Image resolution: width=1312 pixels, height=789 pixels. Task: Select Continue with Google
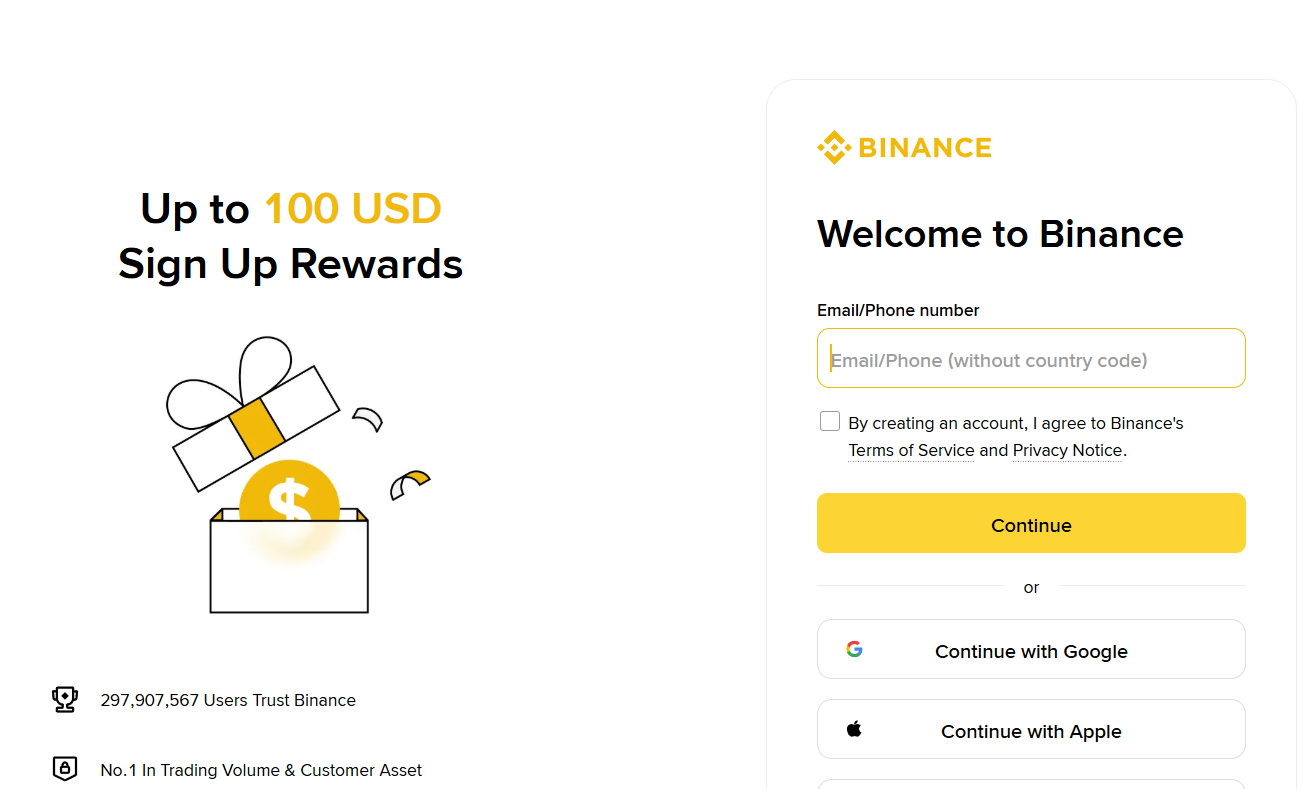tap(1031, 649)
